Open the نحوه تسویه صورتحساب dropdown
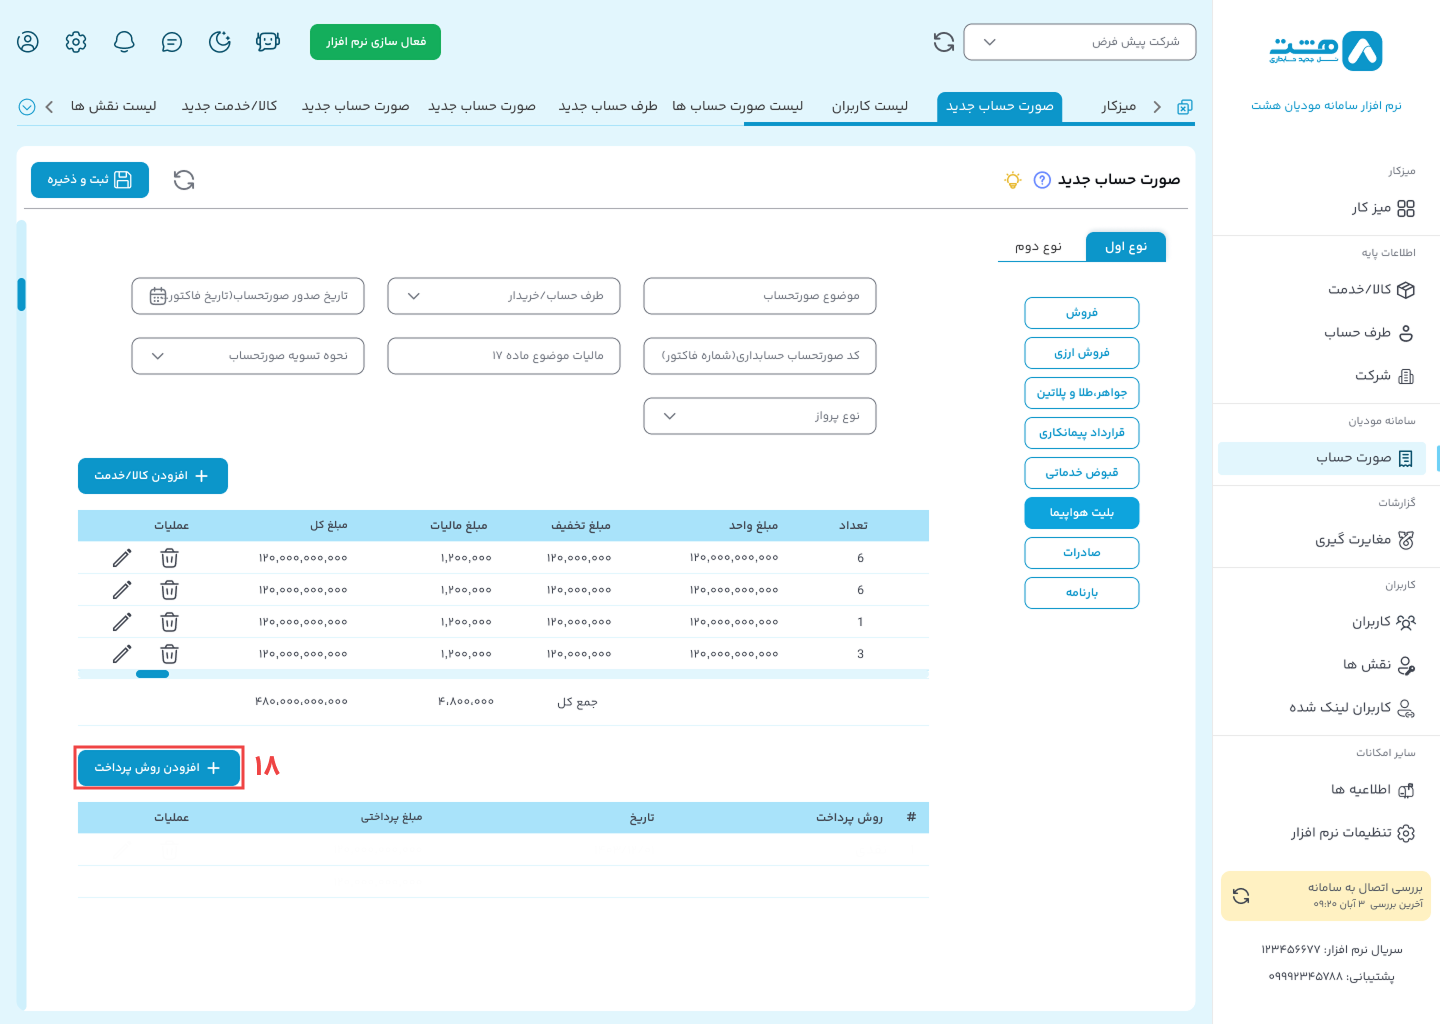This screenshot has height=1024, width=1440. 248,356
